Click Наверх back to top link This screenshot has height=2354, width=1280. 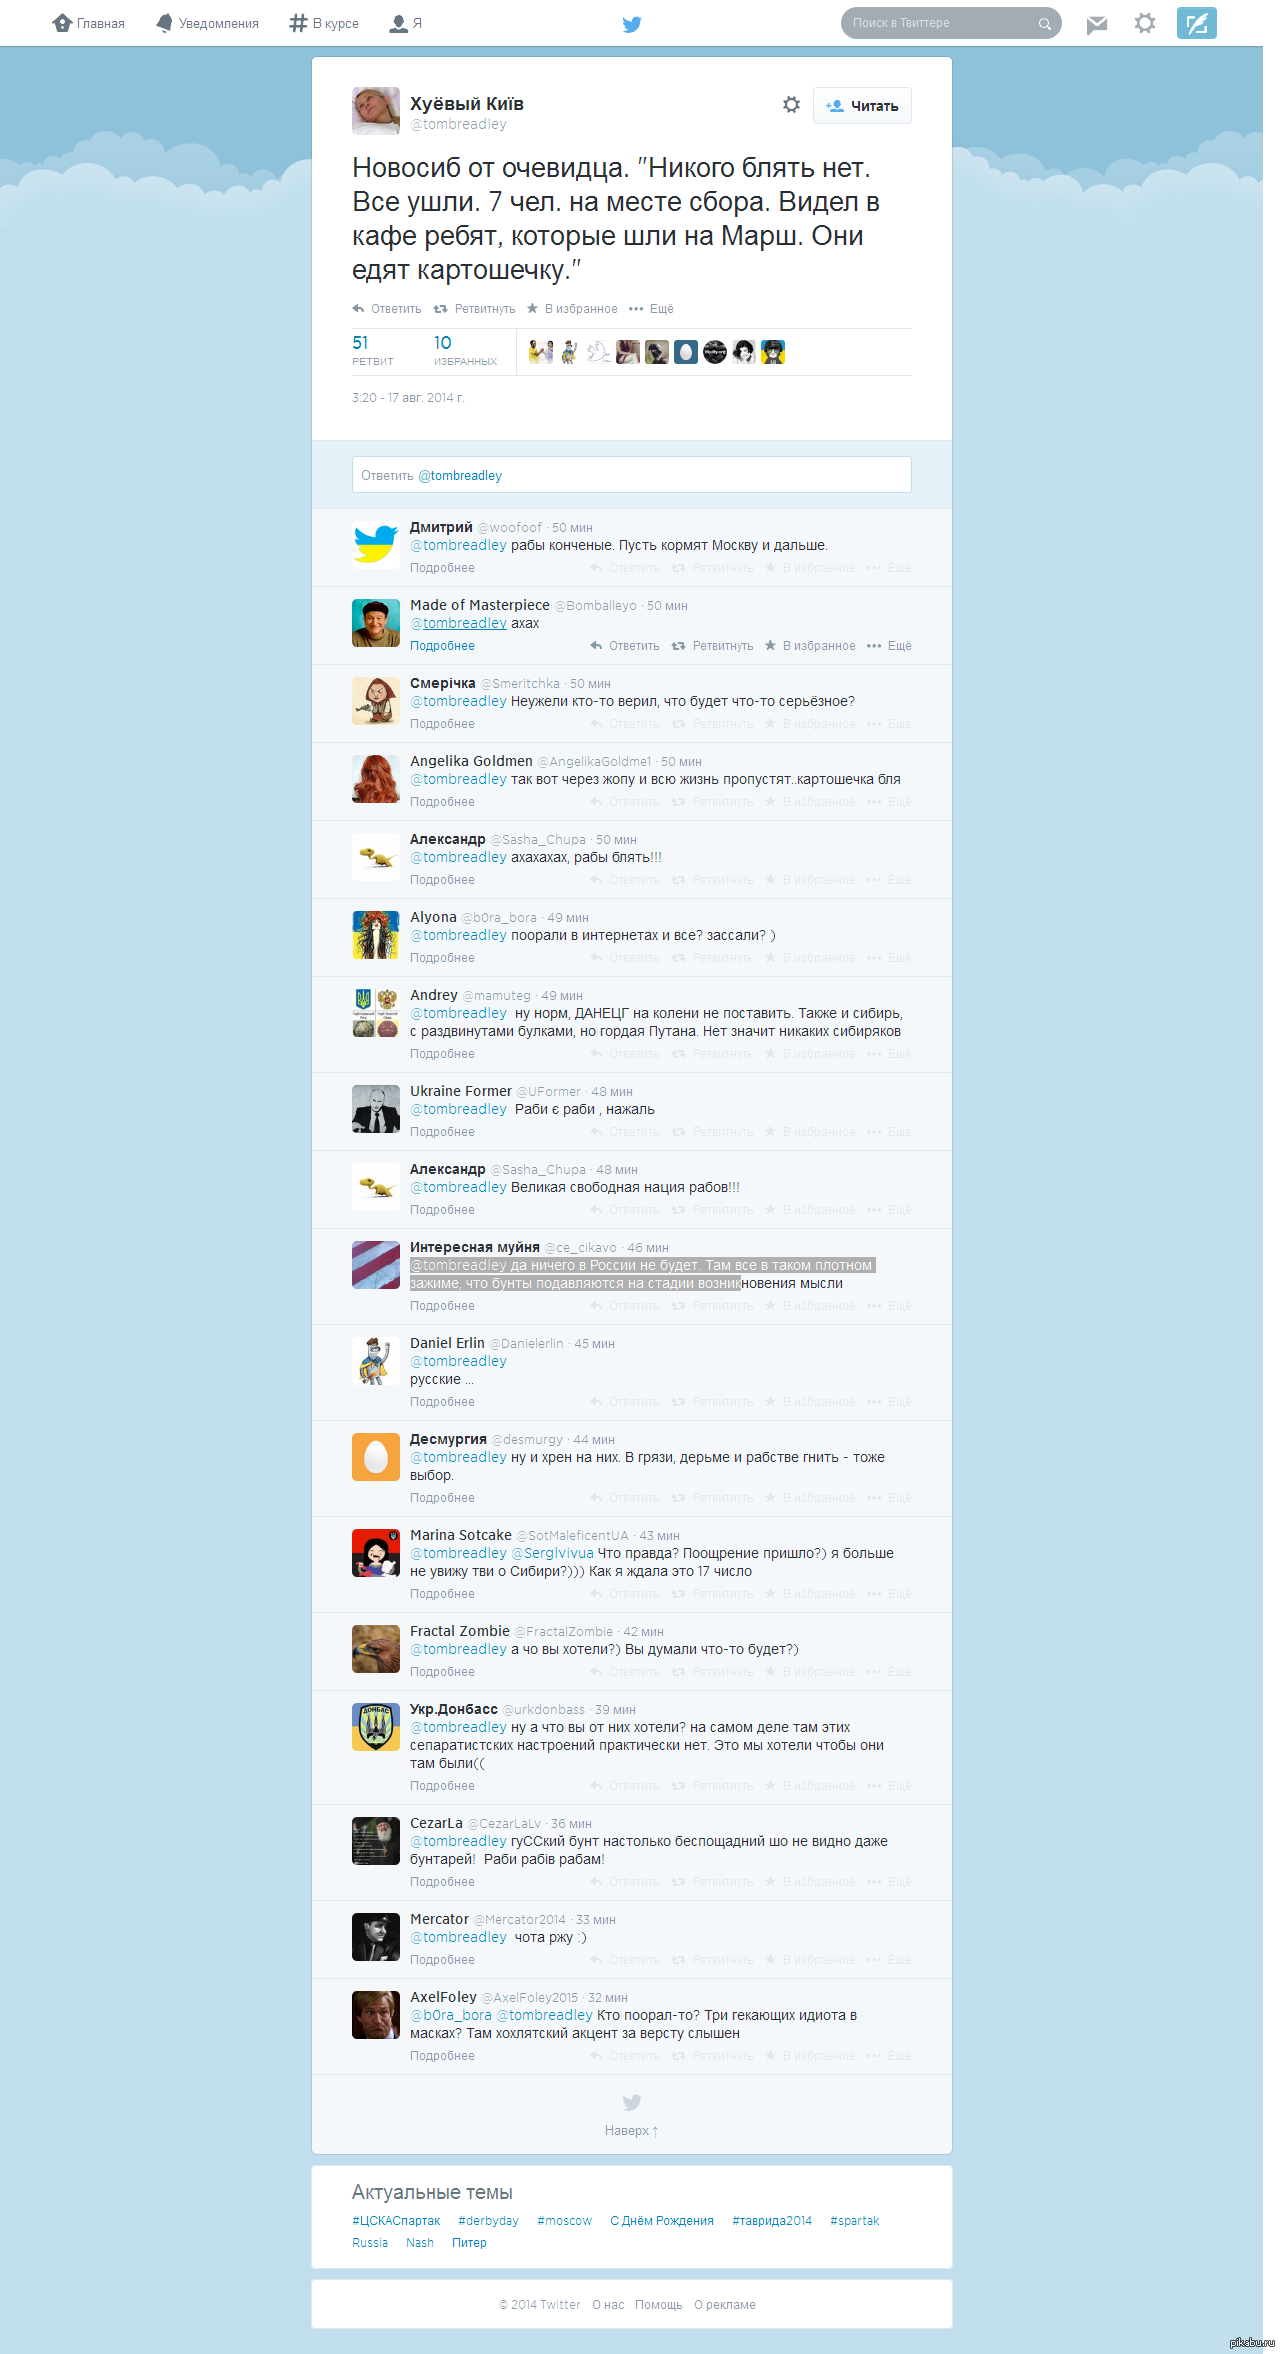click(x=632, y=2131)
